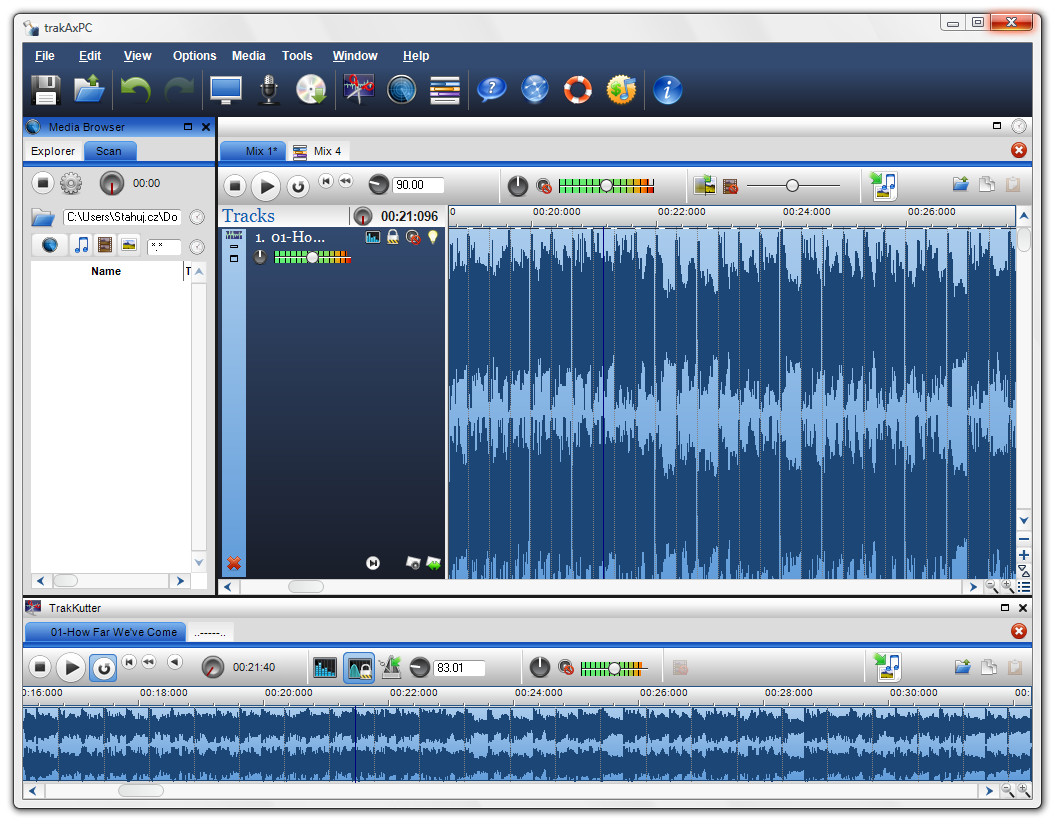
Task: Open help speech bubble question icon
Action: pyautogui.click(x=491, y=89)
